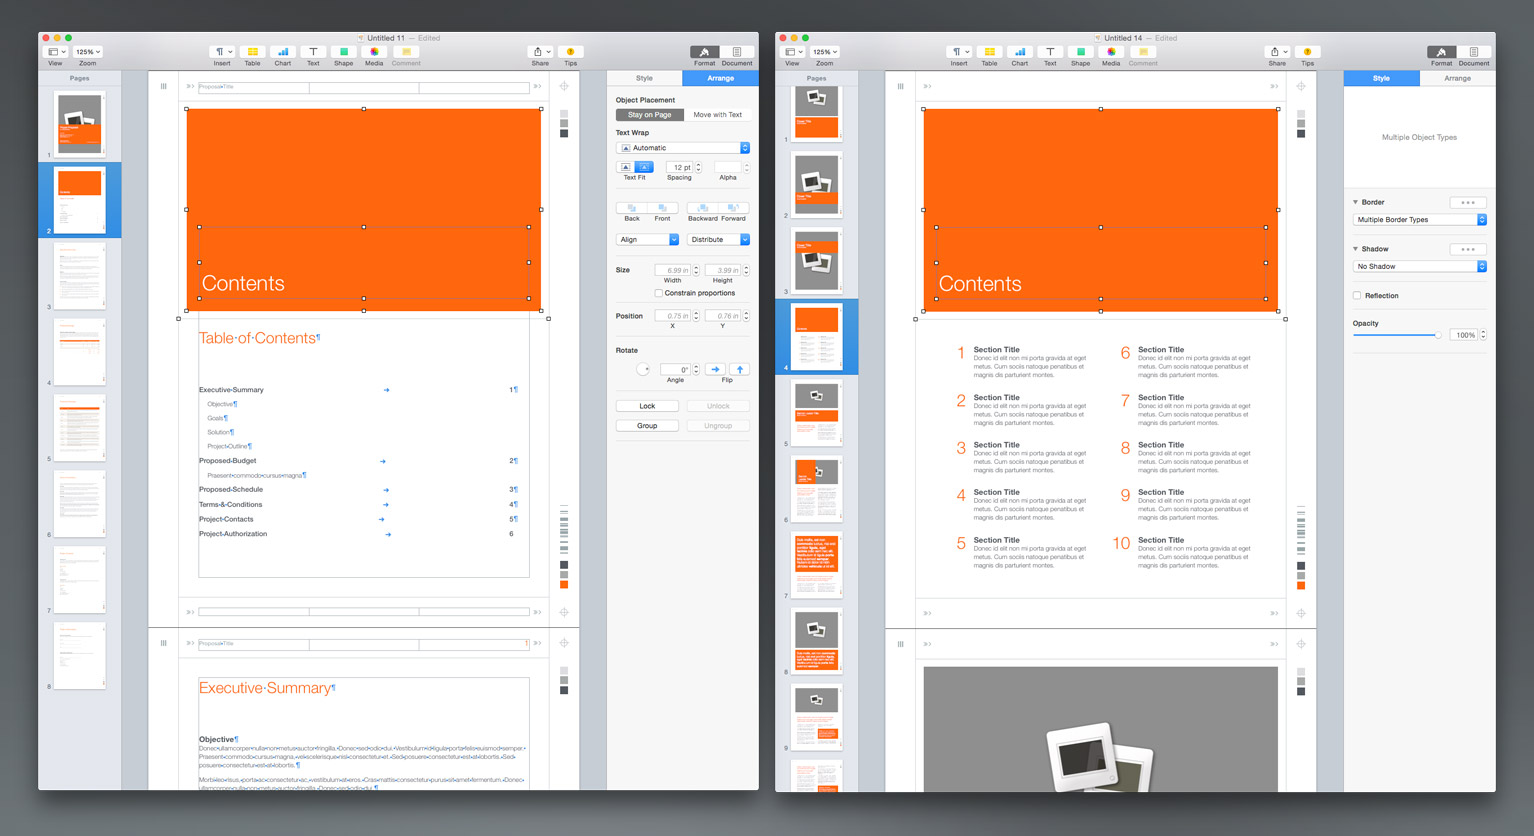The height and width of the screenshot is (836, 1534).
Task: Click the Group button
Action: [647, 426]
